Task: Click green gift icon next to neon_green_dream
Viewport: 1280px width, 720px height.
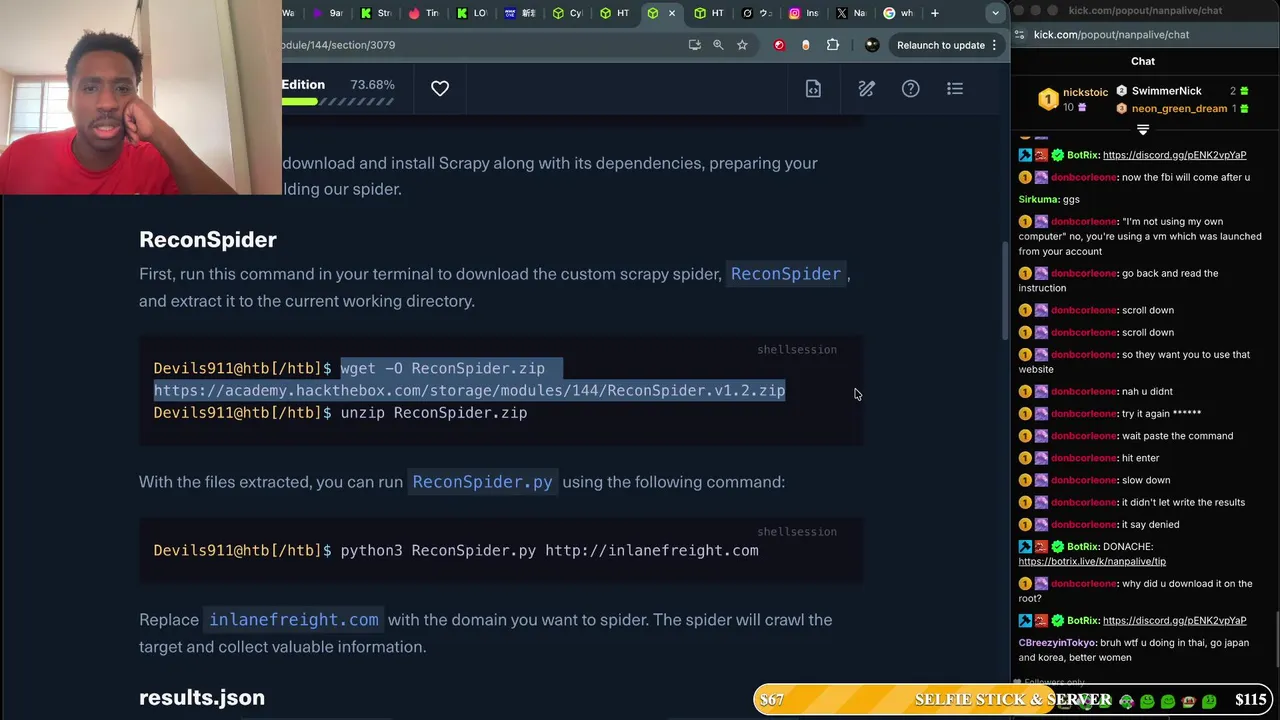Action: click(x=1244, y=108)
